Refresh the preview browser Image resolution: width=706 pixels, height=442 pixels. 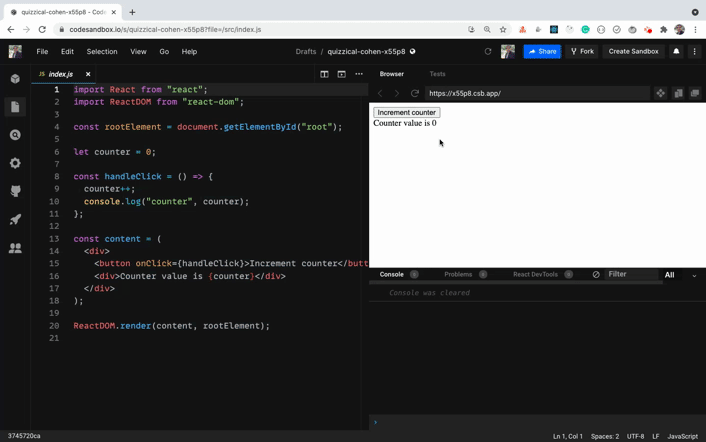[415, 93]
